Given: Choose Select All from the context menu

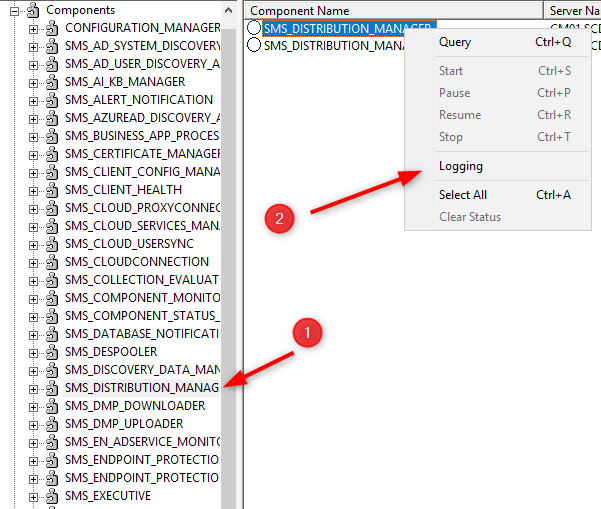Looking at the screenshot, I should 498,195.
